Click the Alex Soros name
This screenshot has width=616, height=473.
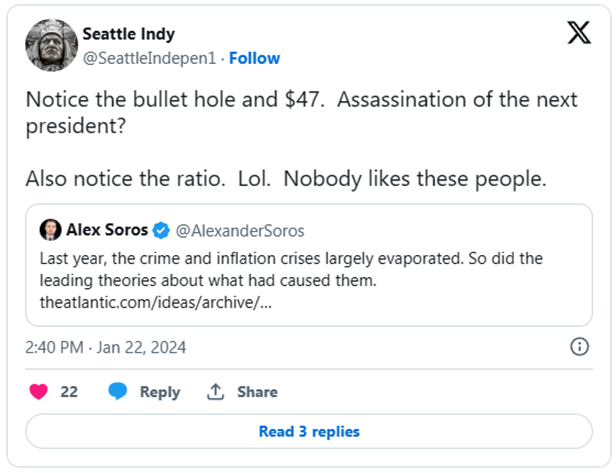tap(107, 231)
